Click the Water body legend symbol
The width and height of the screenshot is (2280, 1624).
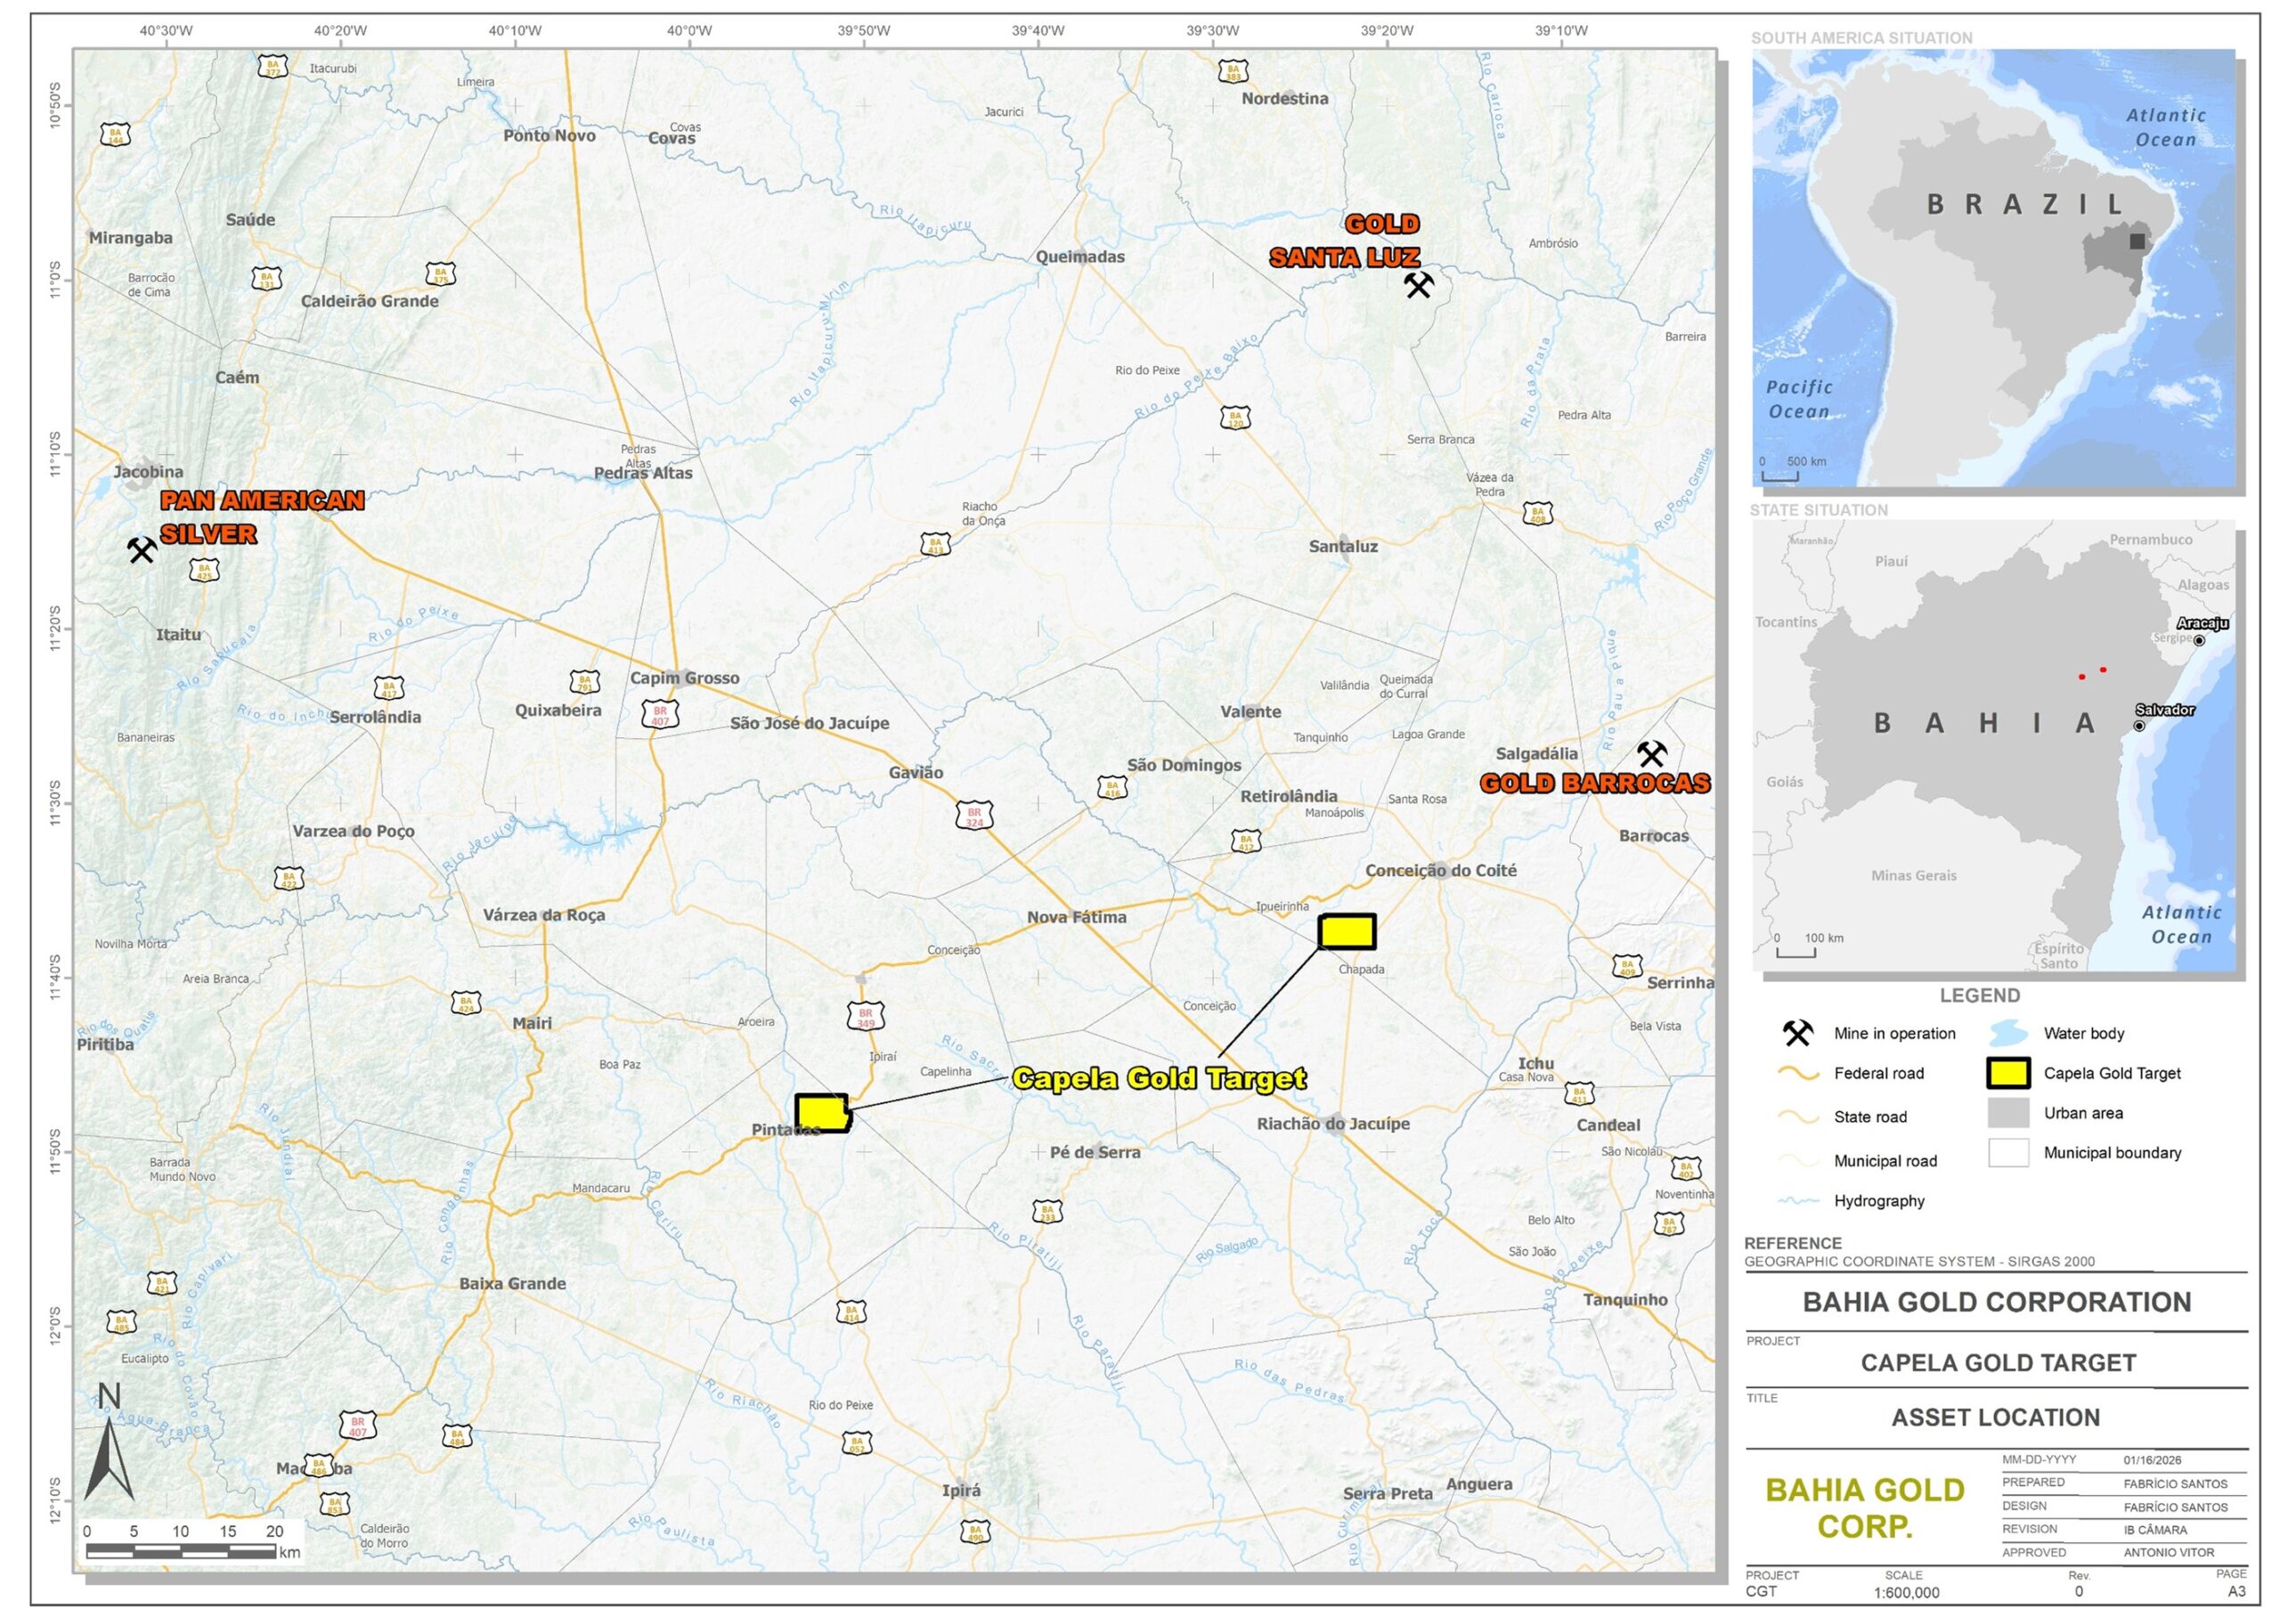(x=2008, y=1033)
